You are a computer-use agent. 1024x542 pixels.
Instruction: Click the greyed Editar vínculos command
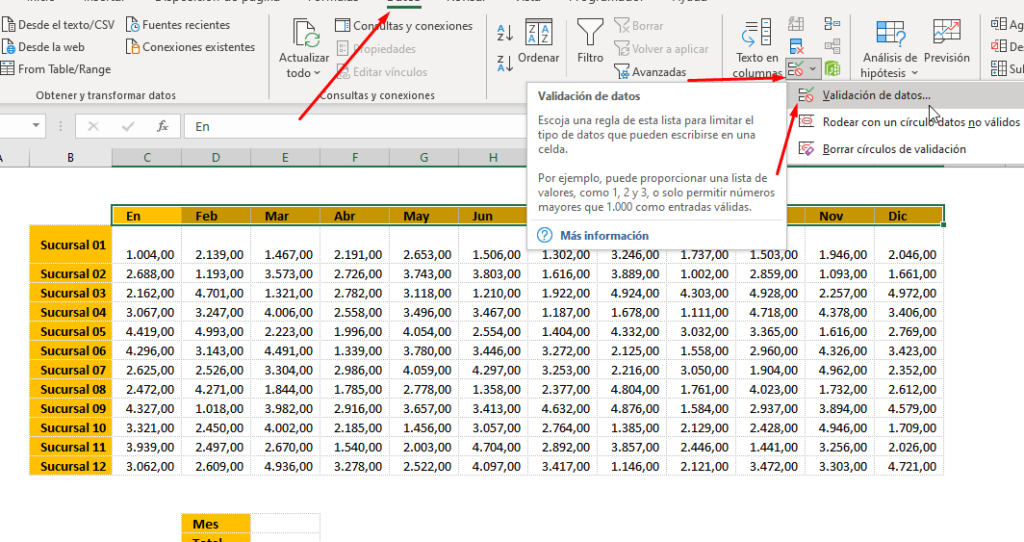click(x=382, y=72)
